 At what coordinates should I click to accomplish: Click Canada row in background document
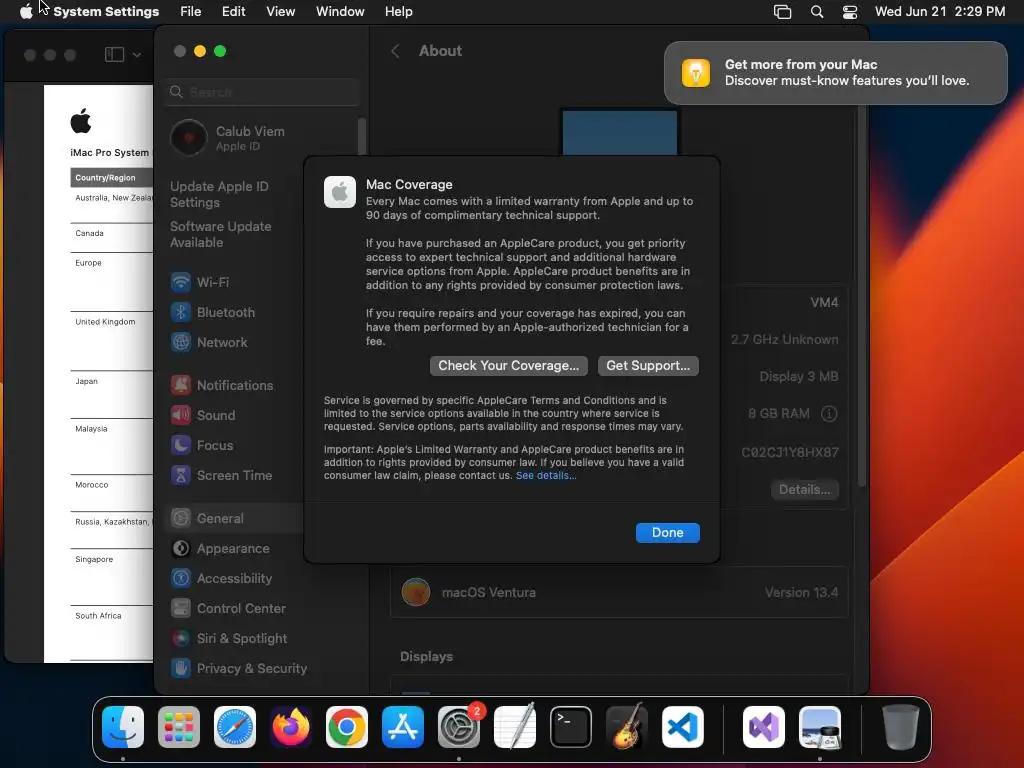tap(89, 233)
